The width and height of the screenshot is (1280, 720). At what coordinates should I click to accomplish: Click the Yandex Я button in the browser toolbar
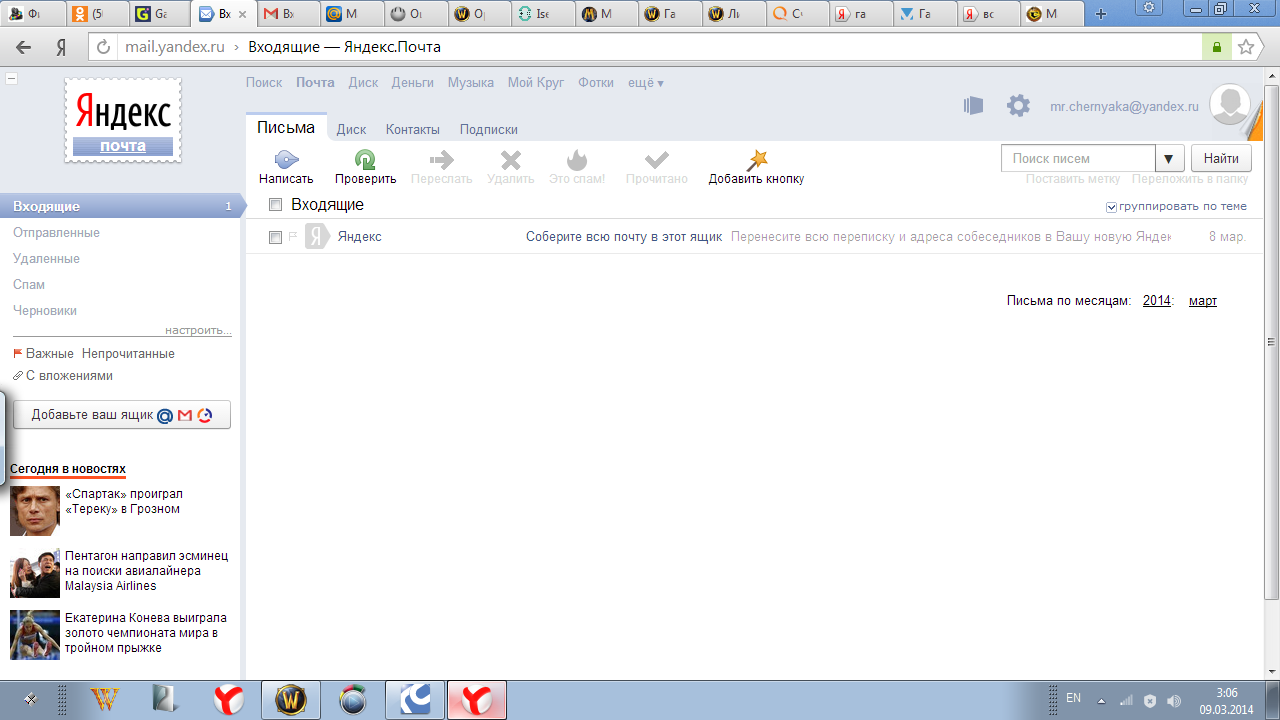point(61,47)
